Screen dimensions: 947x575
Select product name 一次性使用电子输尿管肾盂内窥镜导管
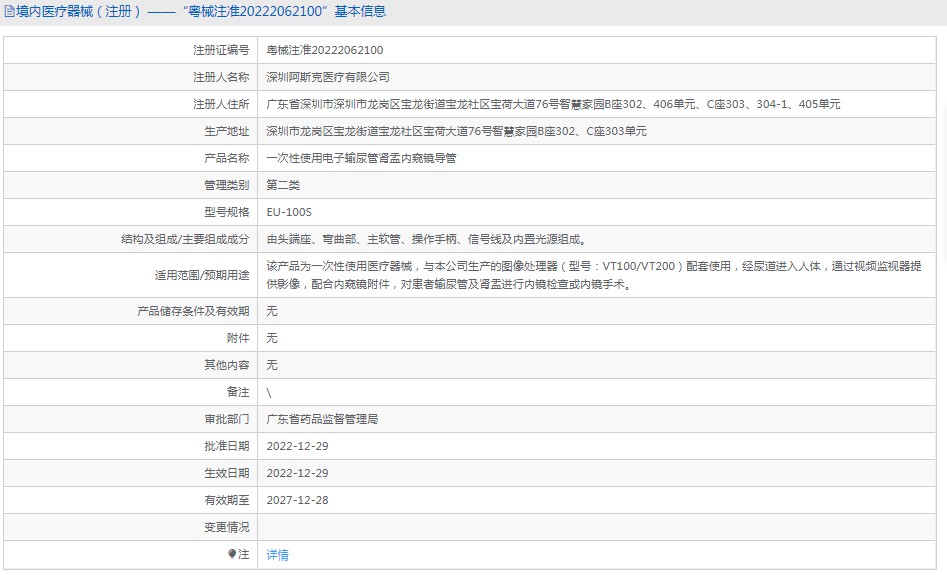(x=361, y=158)
